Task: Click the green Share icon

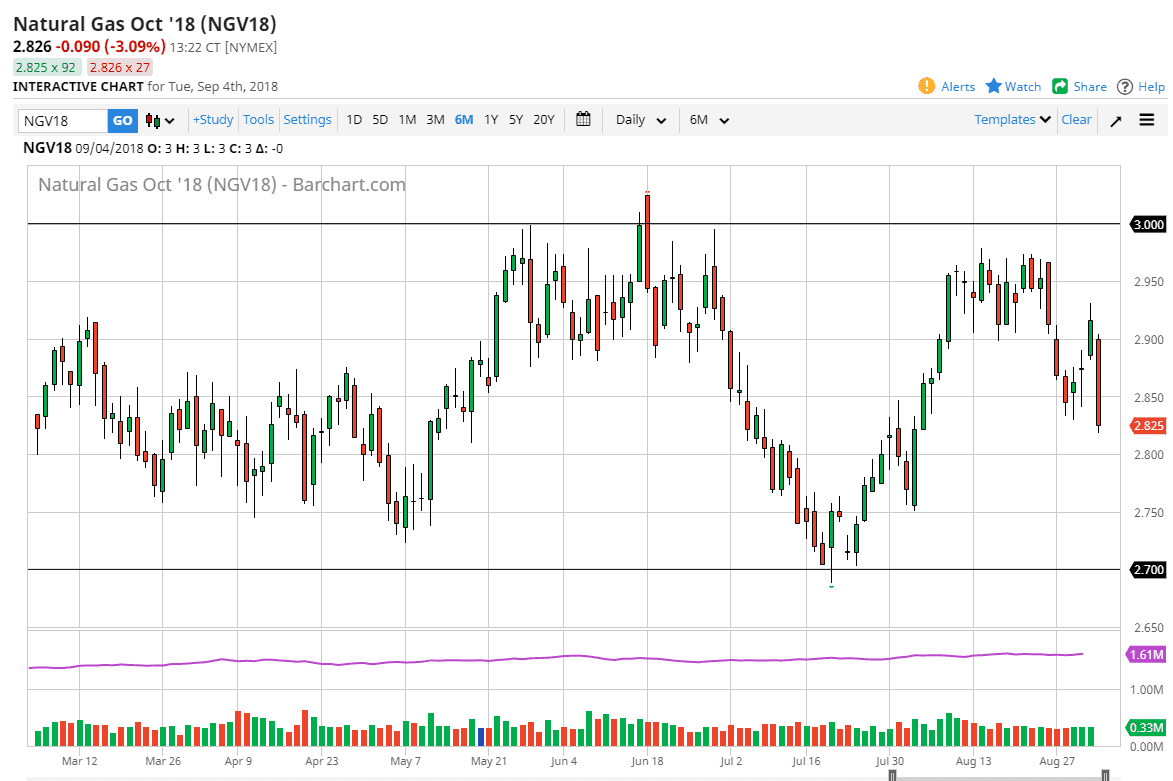Action: coord(1060,86)
